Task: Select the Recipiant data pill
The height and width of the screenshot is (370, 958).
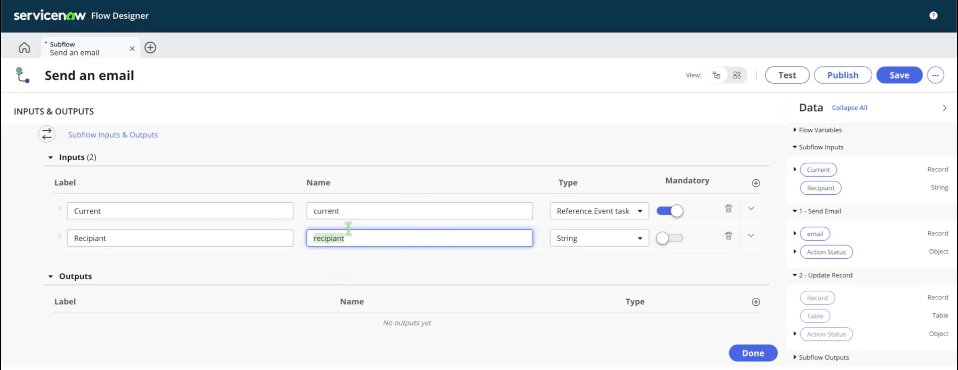Action: pos(821,188)
